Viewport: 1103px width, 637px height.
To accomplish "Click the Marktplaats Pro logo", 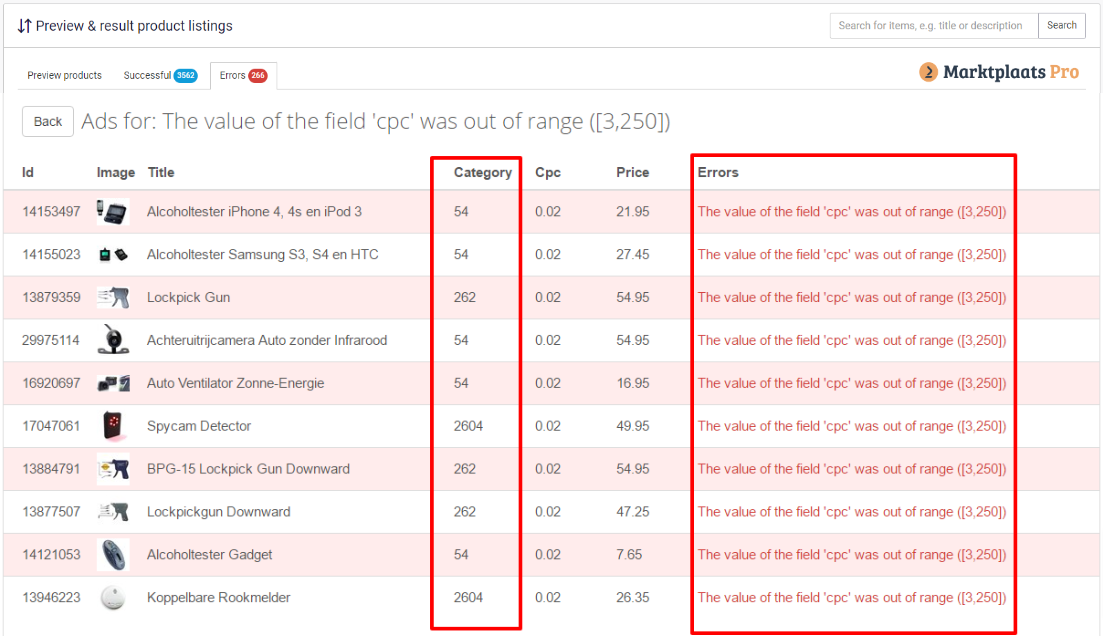I will [x=999, y=72].
